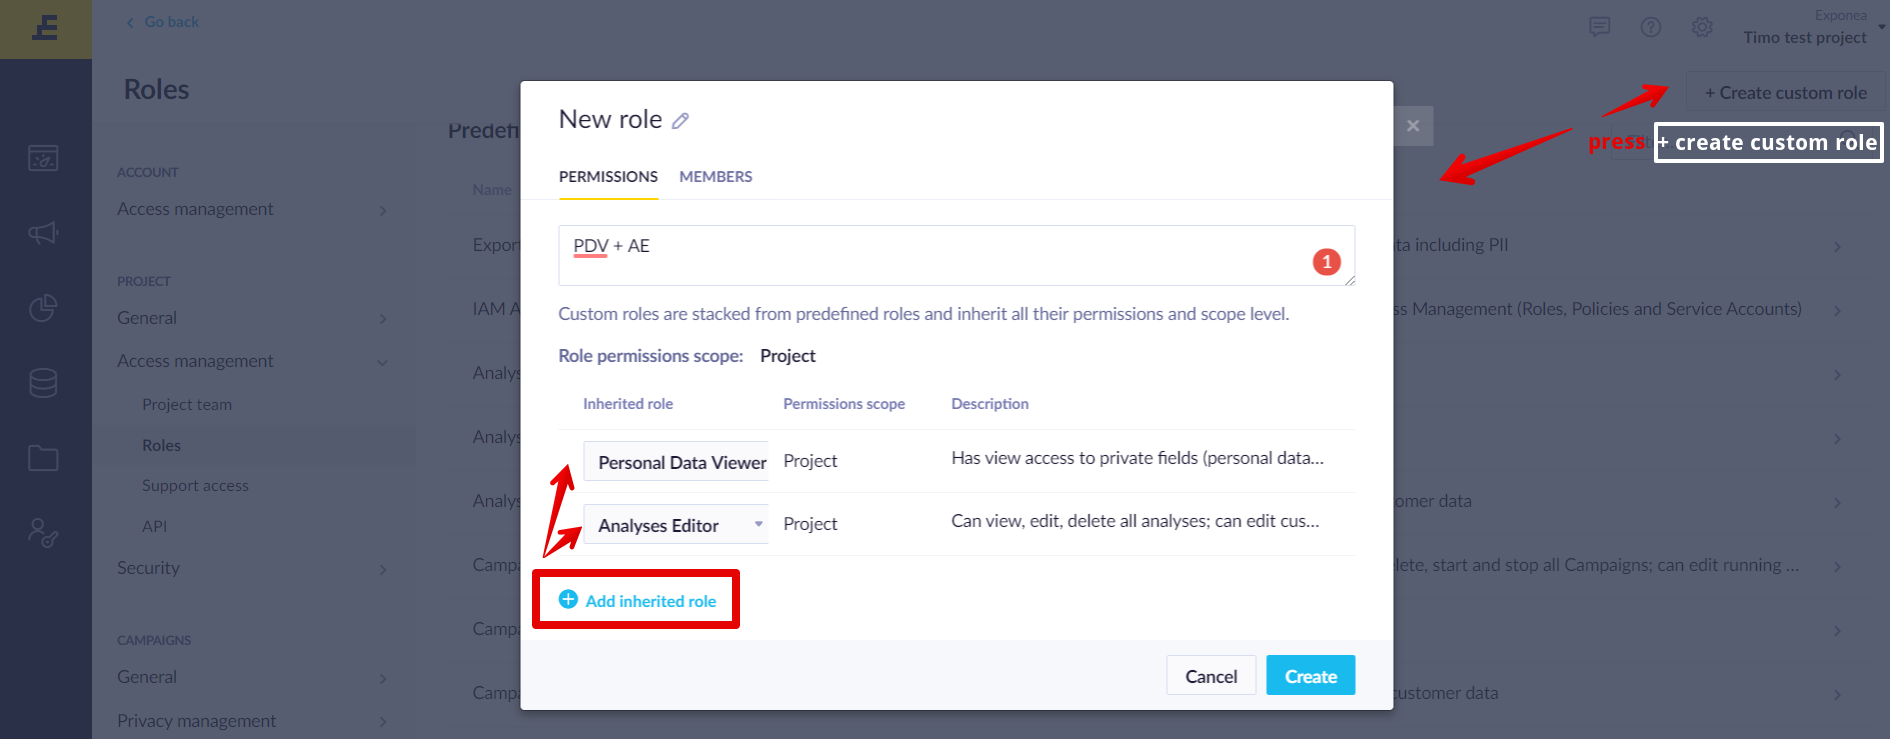This screenshot has height=739, width=1890.
Task: Click the Exponea logo in the sidebar
Action: tap(45, 28)
